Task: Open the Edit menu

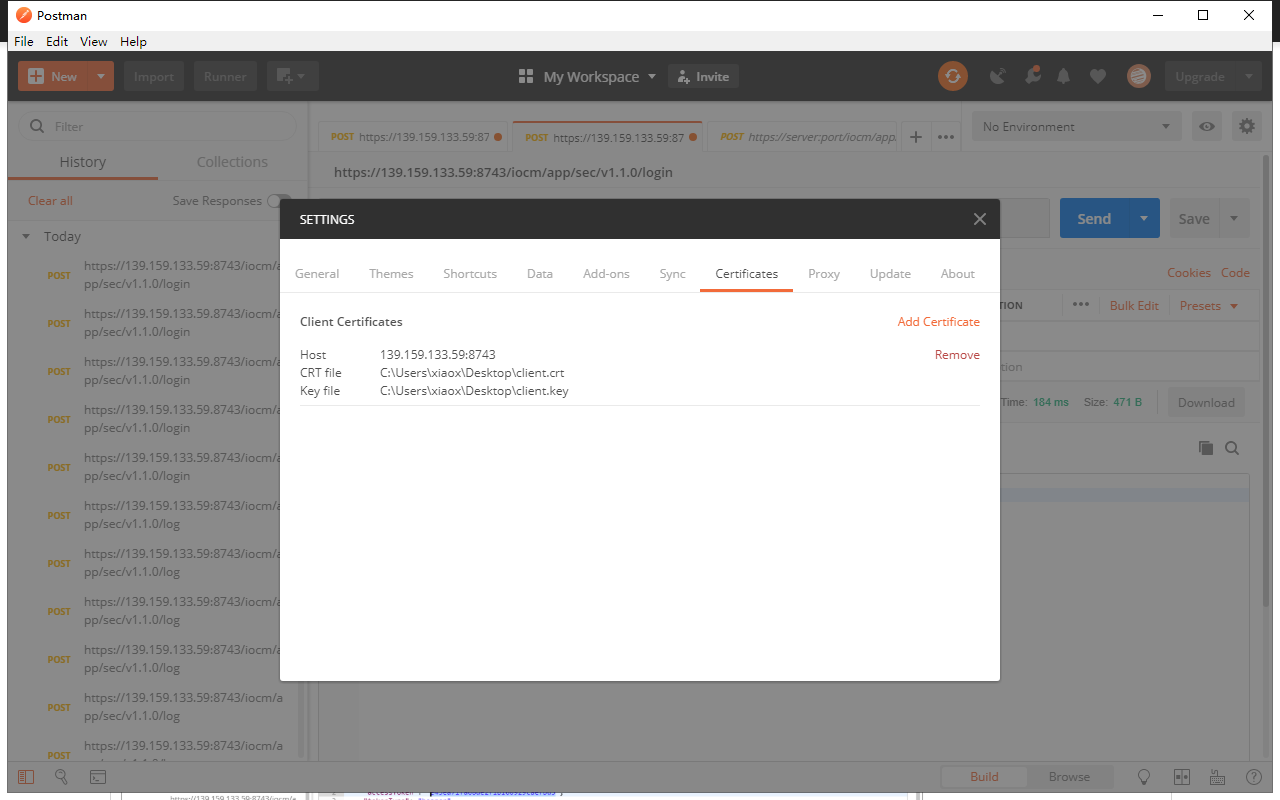Action: [x=57, y=41]
